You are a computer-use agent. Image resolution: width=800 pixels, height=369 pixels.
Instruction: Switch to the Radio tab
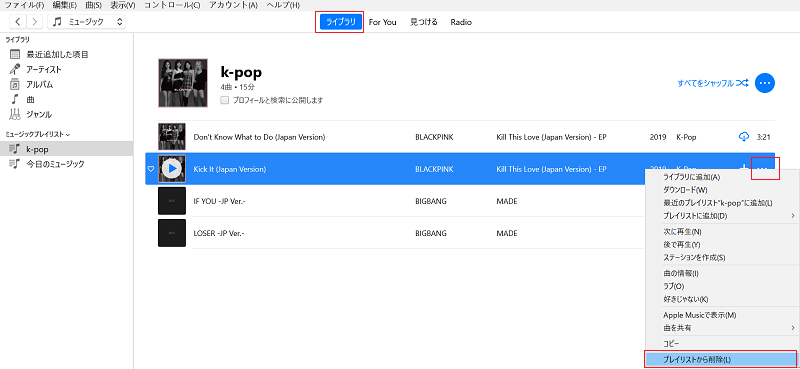pyautogui.click(x=461, y=22)
